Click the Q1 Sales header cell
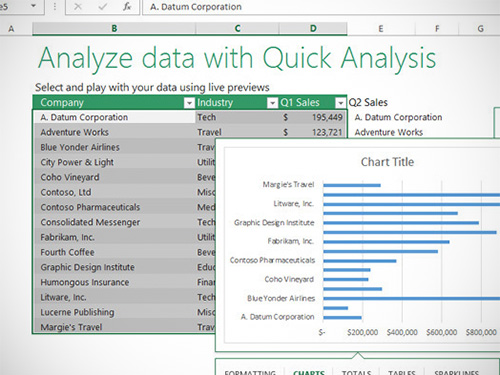Viewport: 500px width, 375px height. tap(313, 102)
